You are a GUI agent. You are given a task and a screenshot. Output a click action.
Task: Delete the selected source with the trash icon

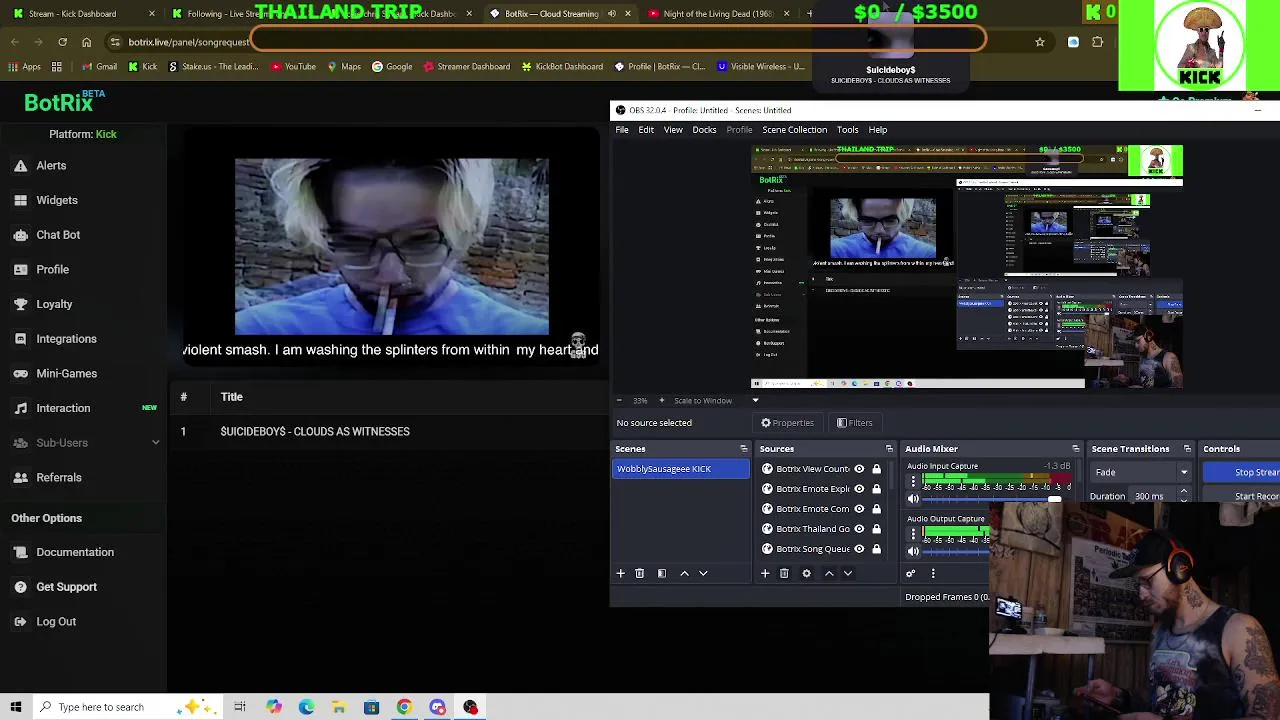pos(784,574)
